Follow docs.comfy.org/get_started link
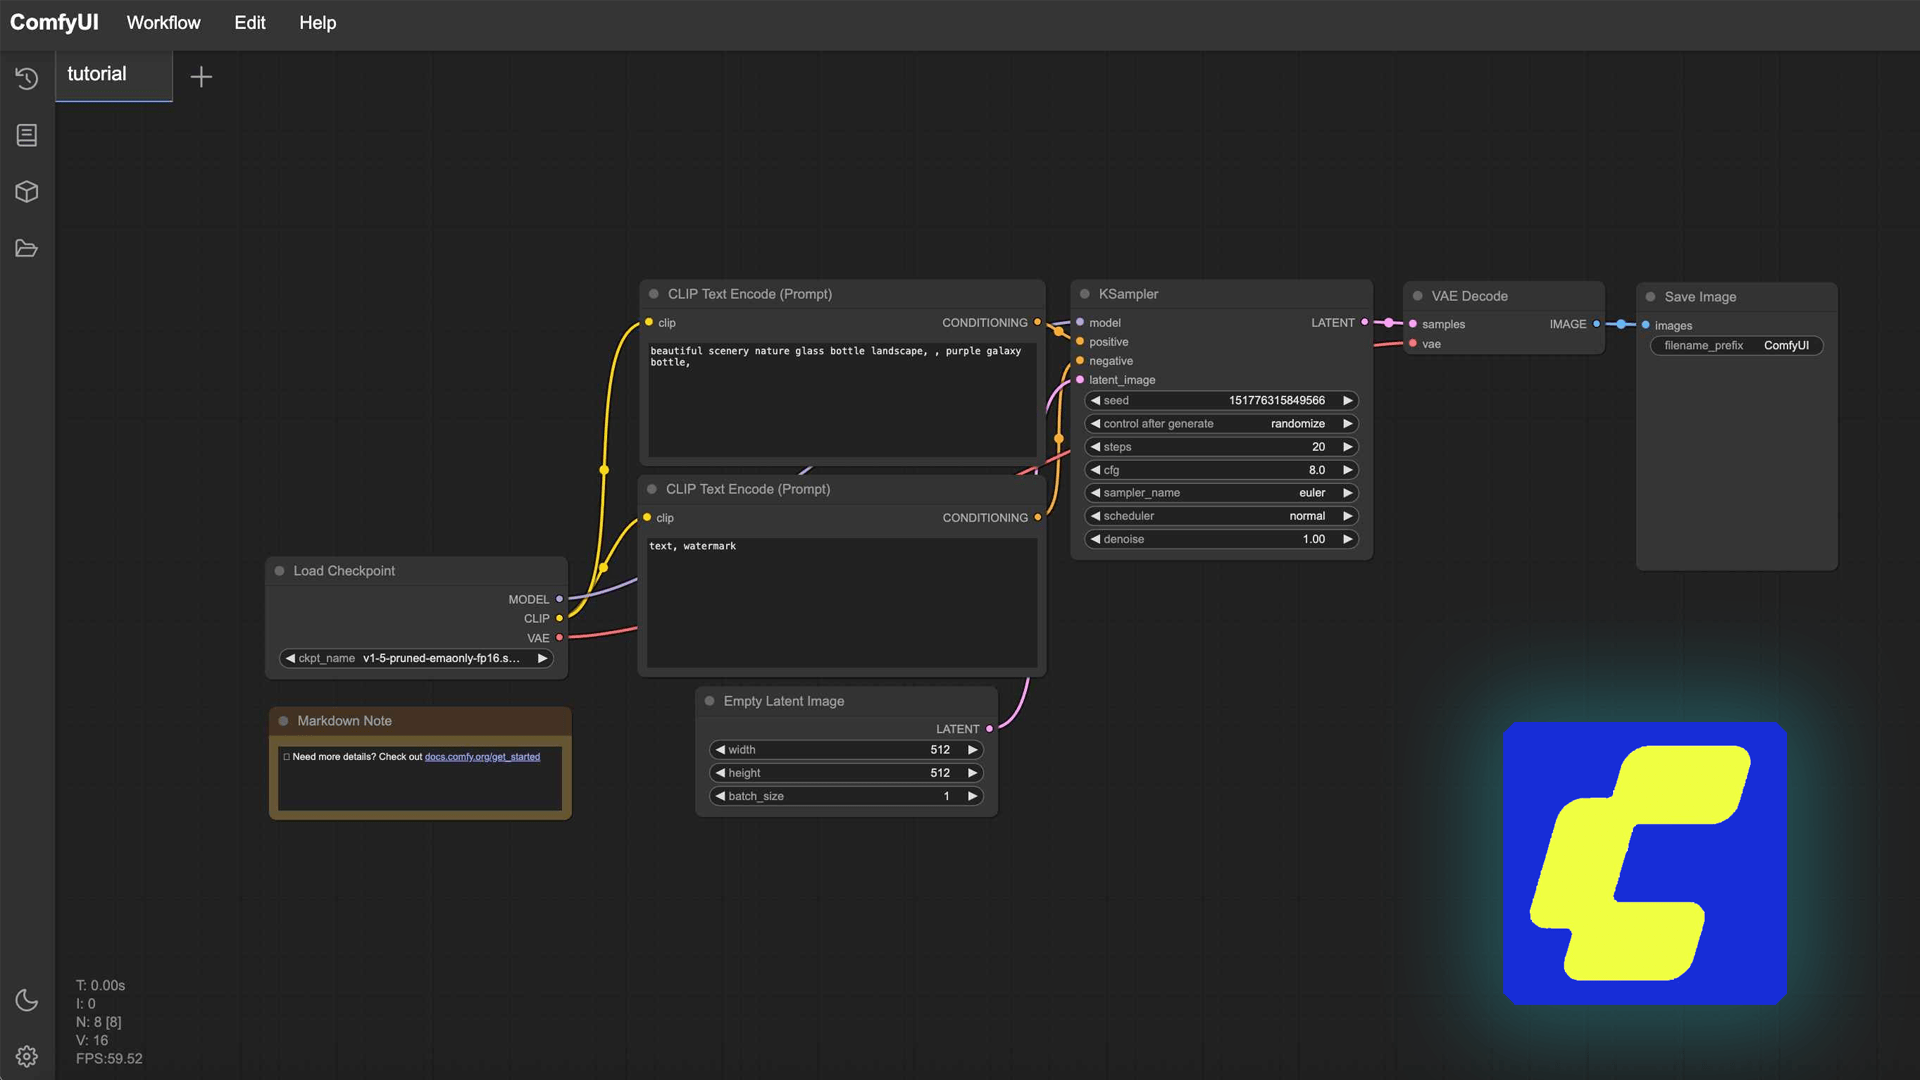The height and width of the screenshot is (1080, 1920). (482, 757)
